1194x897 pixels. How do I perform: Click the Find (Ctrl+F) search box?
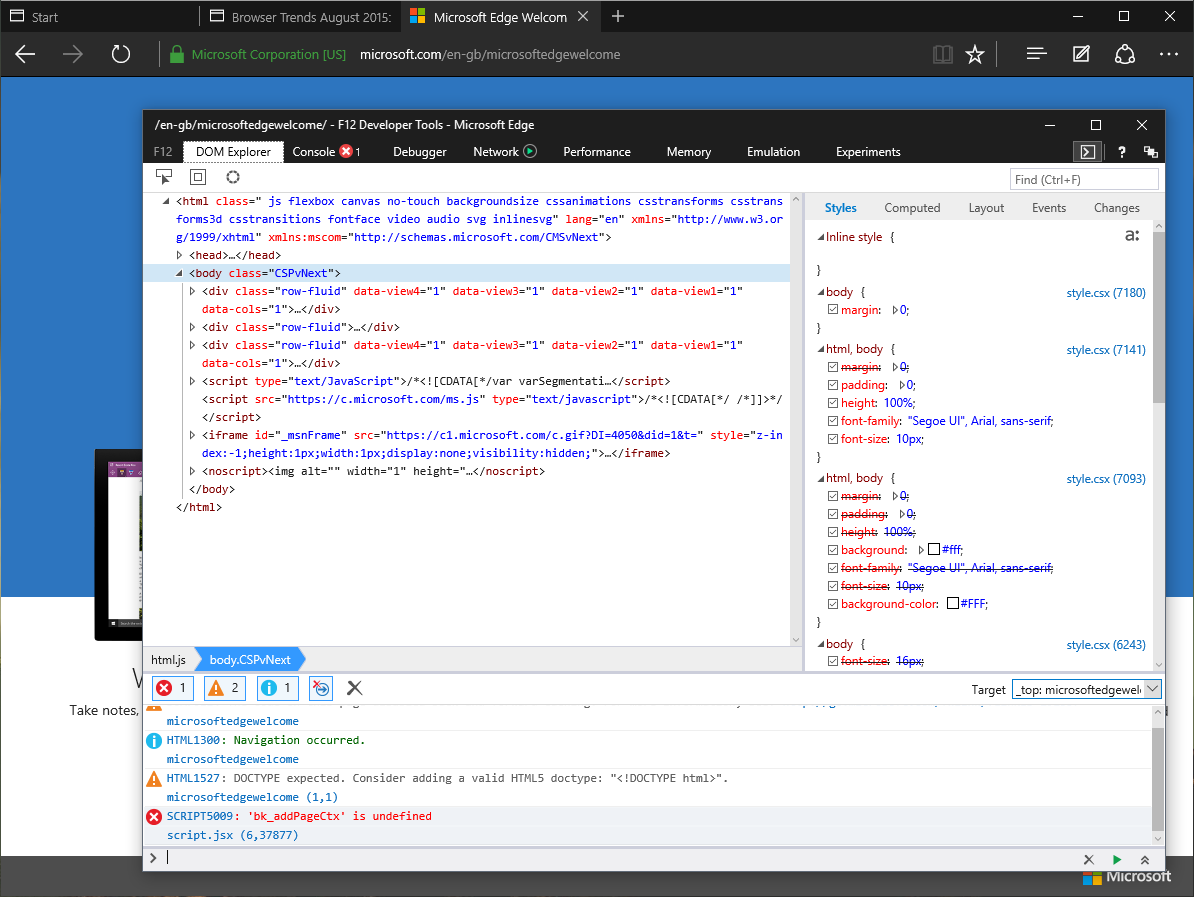tap(1084, 180)
